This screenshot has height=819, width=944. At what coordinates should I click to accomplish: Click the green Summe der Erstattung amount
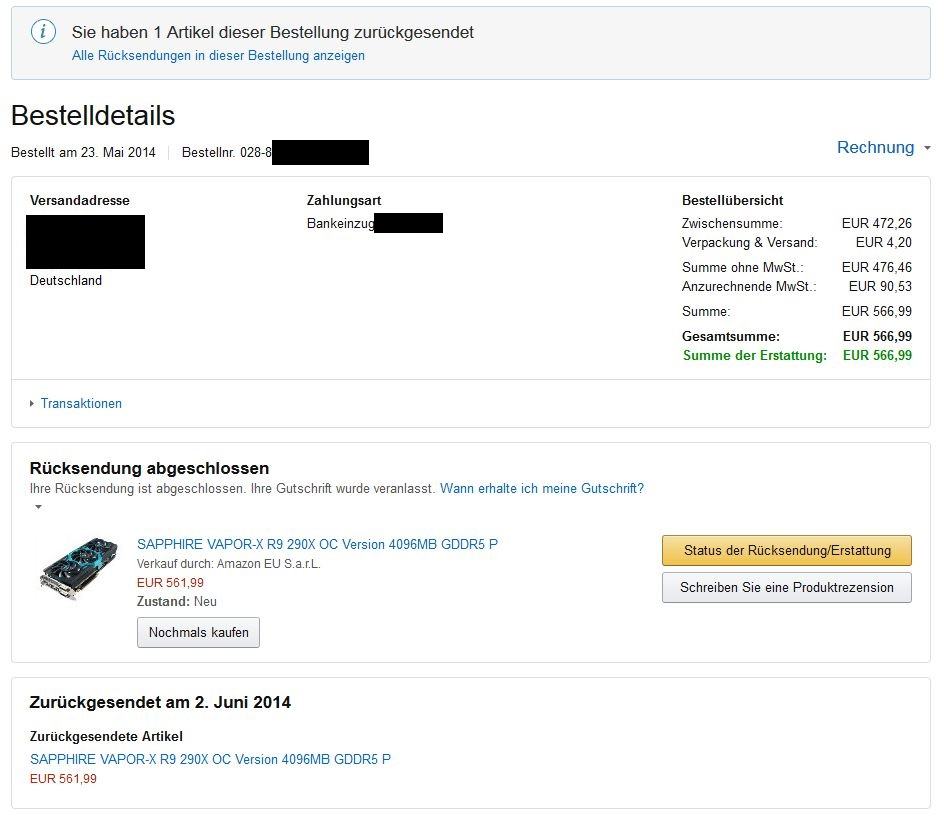(877, 355)
